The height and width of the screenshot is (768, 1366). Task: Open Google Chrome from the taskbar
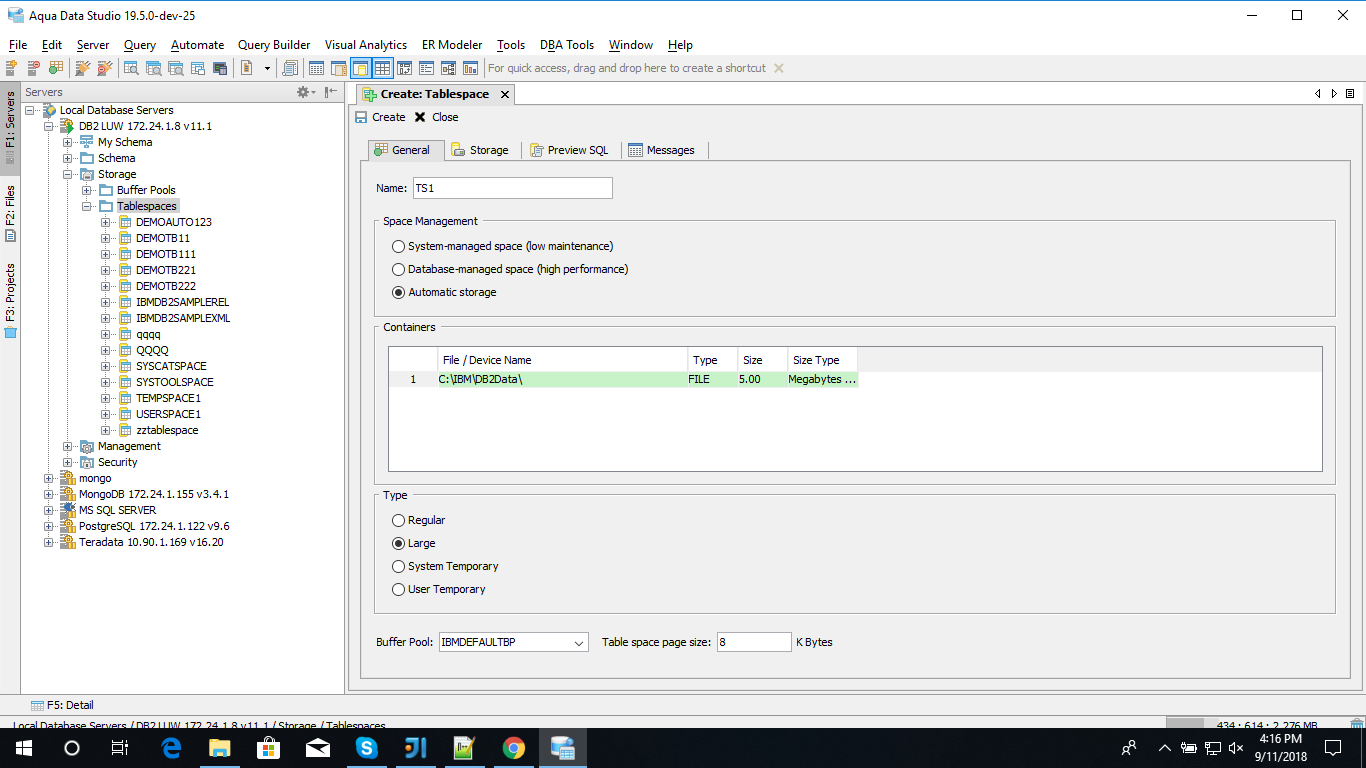[x=514, y=747]
